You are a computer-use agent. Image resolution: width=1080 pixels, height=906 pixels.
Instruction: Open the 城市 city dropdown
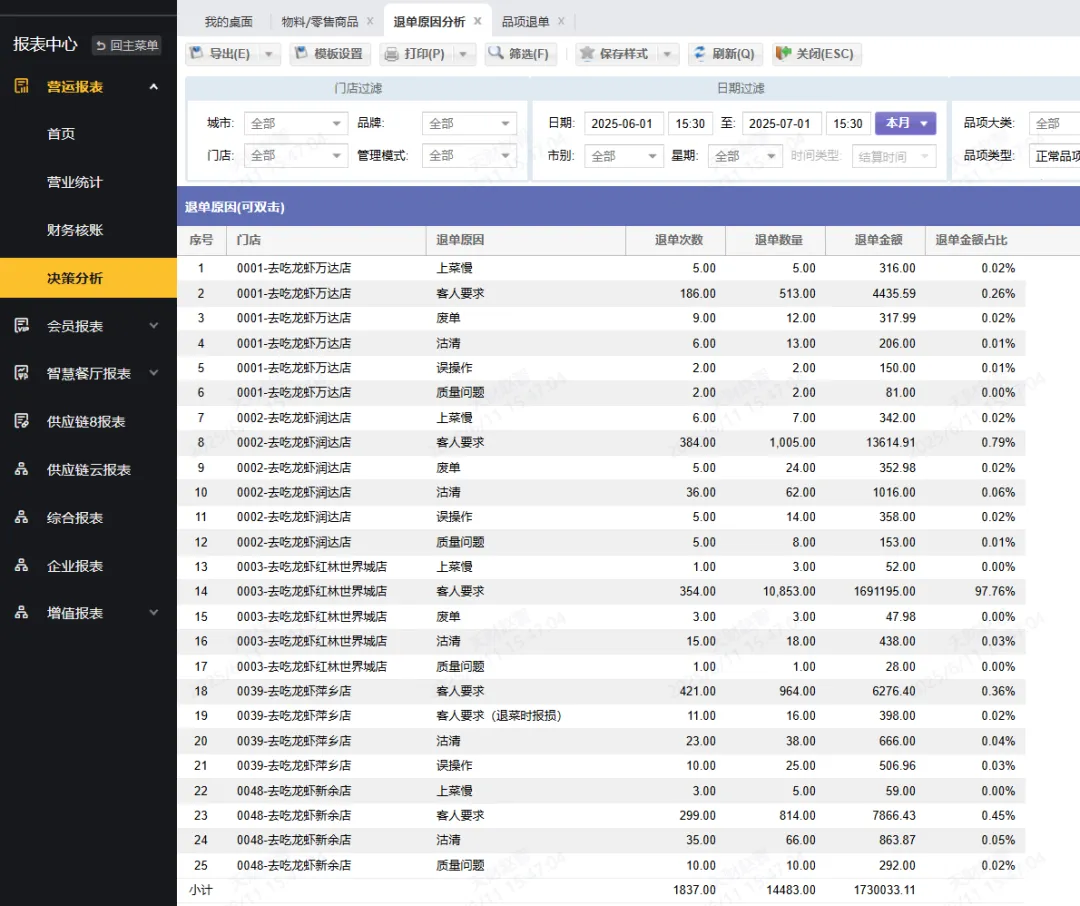point(336,124)
